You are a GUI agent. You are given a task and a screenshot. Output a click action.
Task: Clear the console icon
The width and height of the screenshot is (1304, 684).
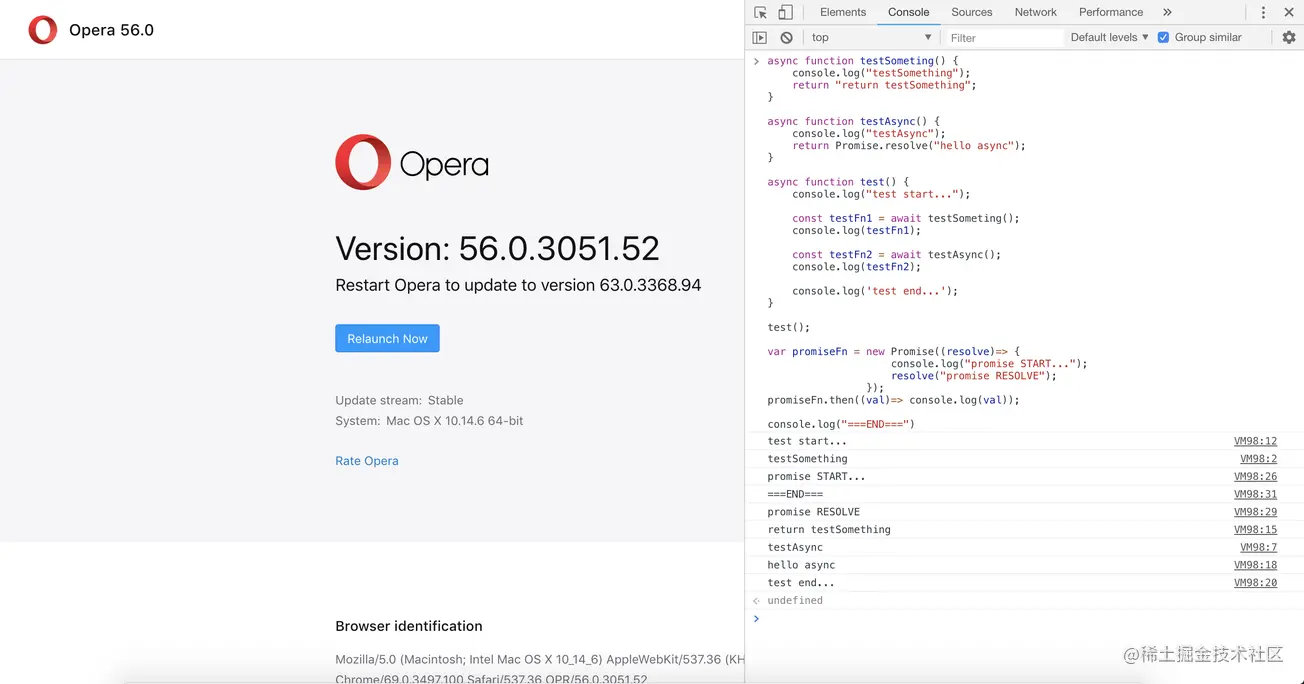(x=787, y=37)
